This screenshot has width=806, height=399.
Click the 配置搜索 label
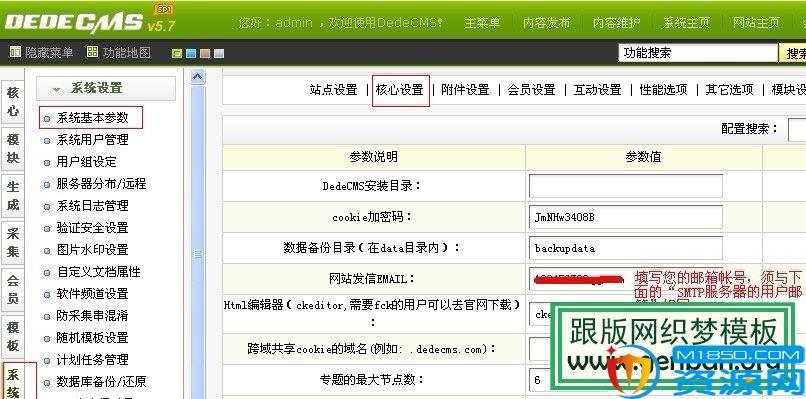[x=749, y=129]
